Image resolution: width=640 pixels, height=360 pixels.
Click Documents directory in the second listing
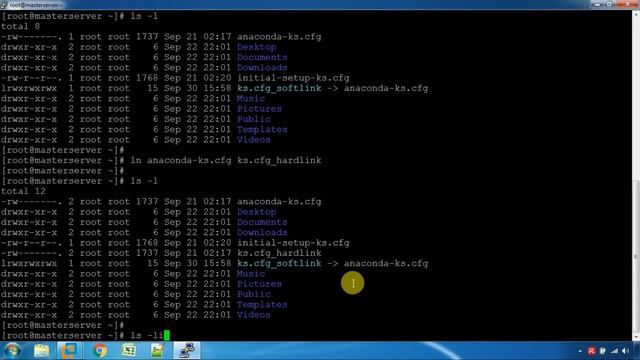[262, 222]
